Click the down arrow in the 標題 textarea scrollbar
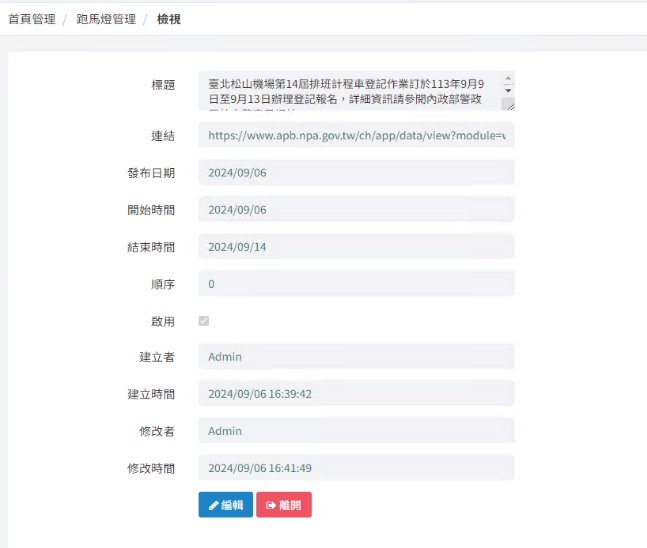The image size is (647, 548). coord(508,90)
